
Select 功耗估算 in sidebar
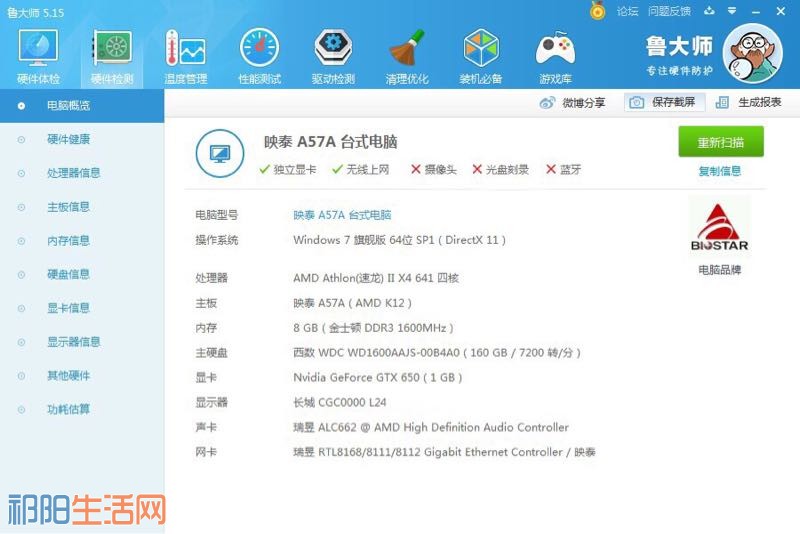click(x=82, y=409)
